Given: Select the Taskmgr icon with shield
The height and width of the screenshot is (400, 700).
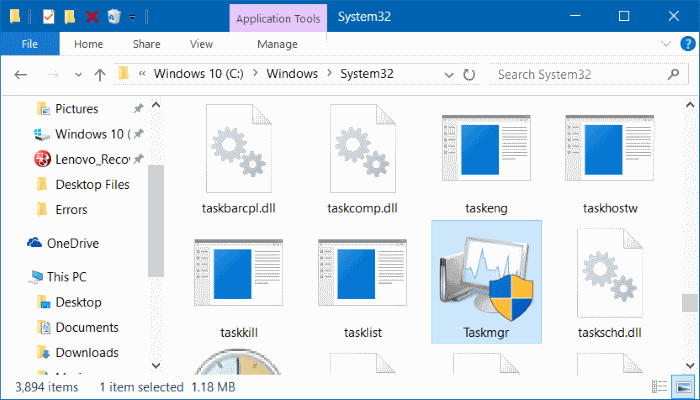Looking at the screenshot, I should pos(486,277).
